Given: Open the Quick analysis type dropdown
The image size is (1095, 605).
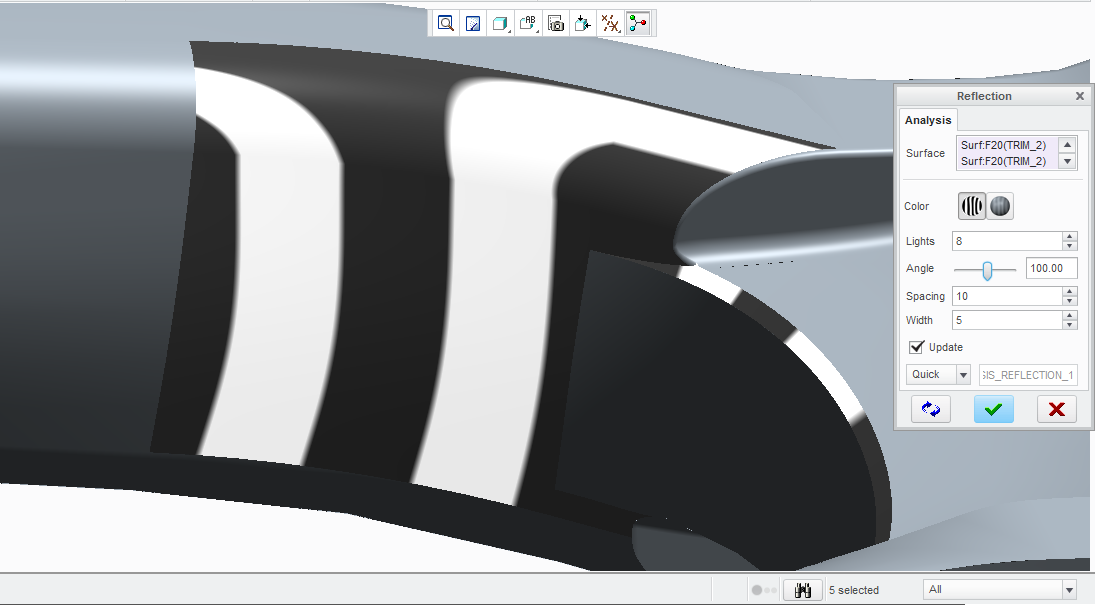Looking at the screenshot, I should [x=938, y=374].
